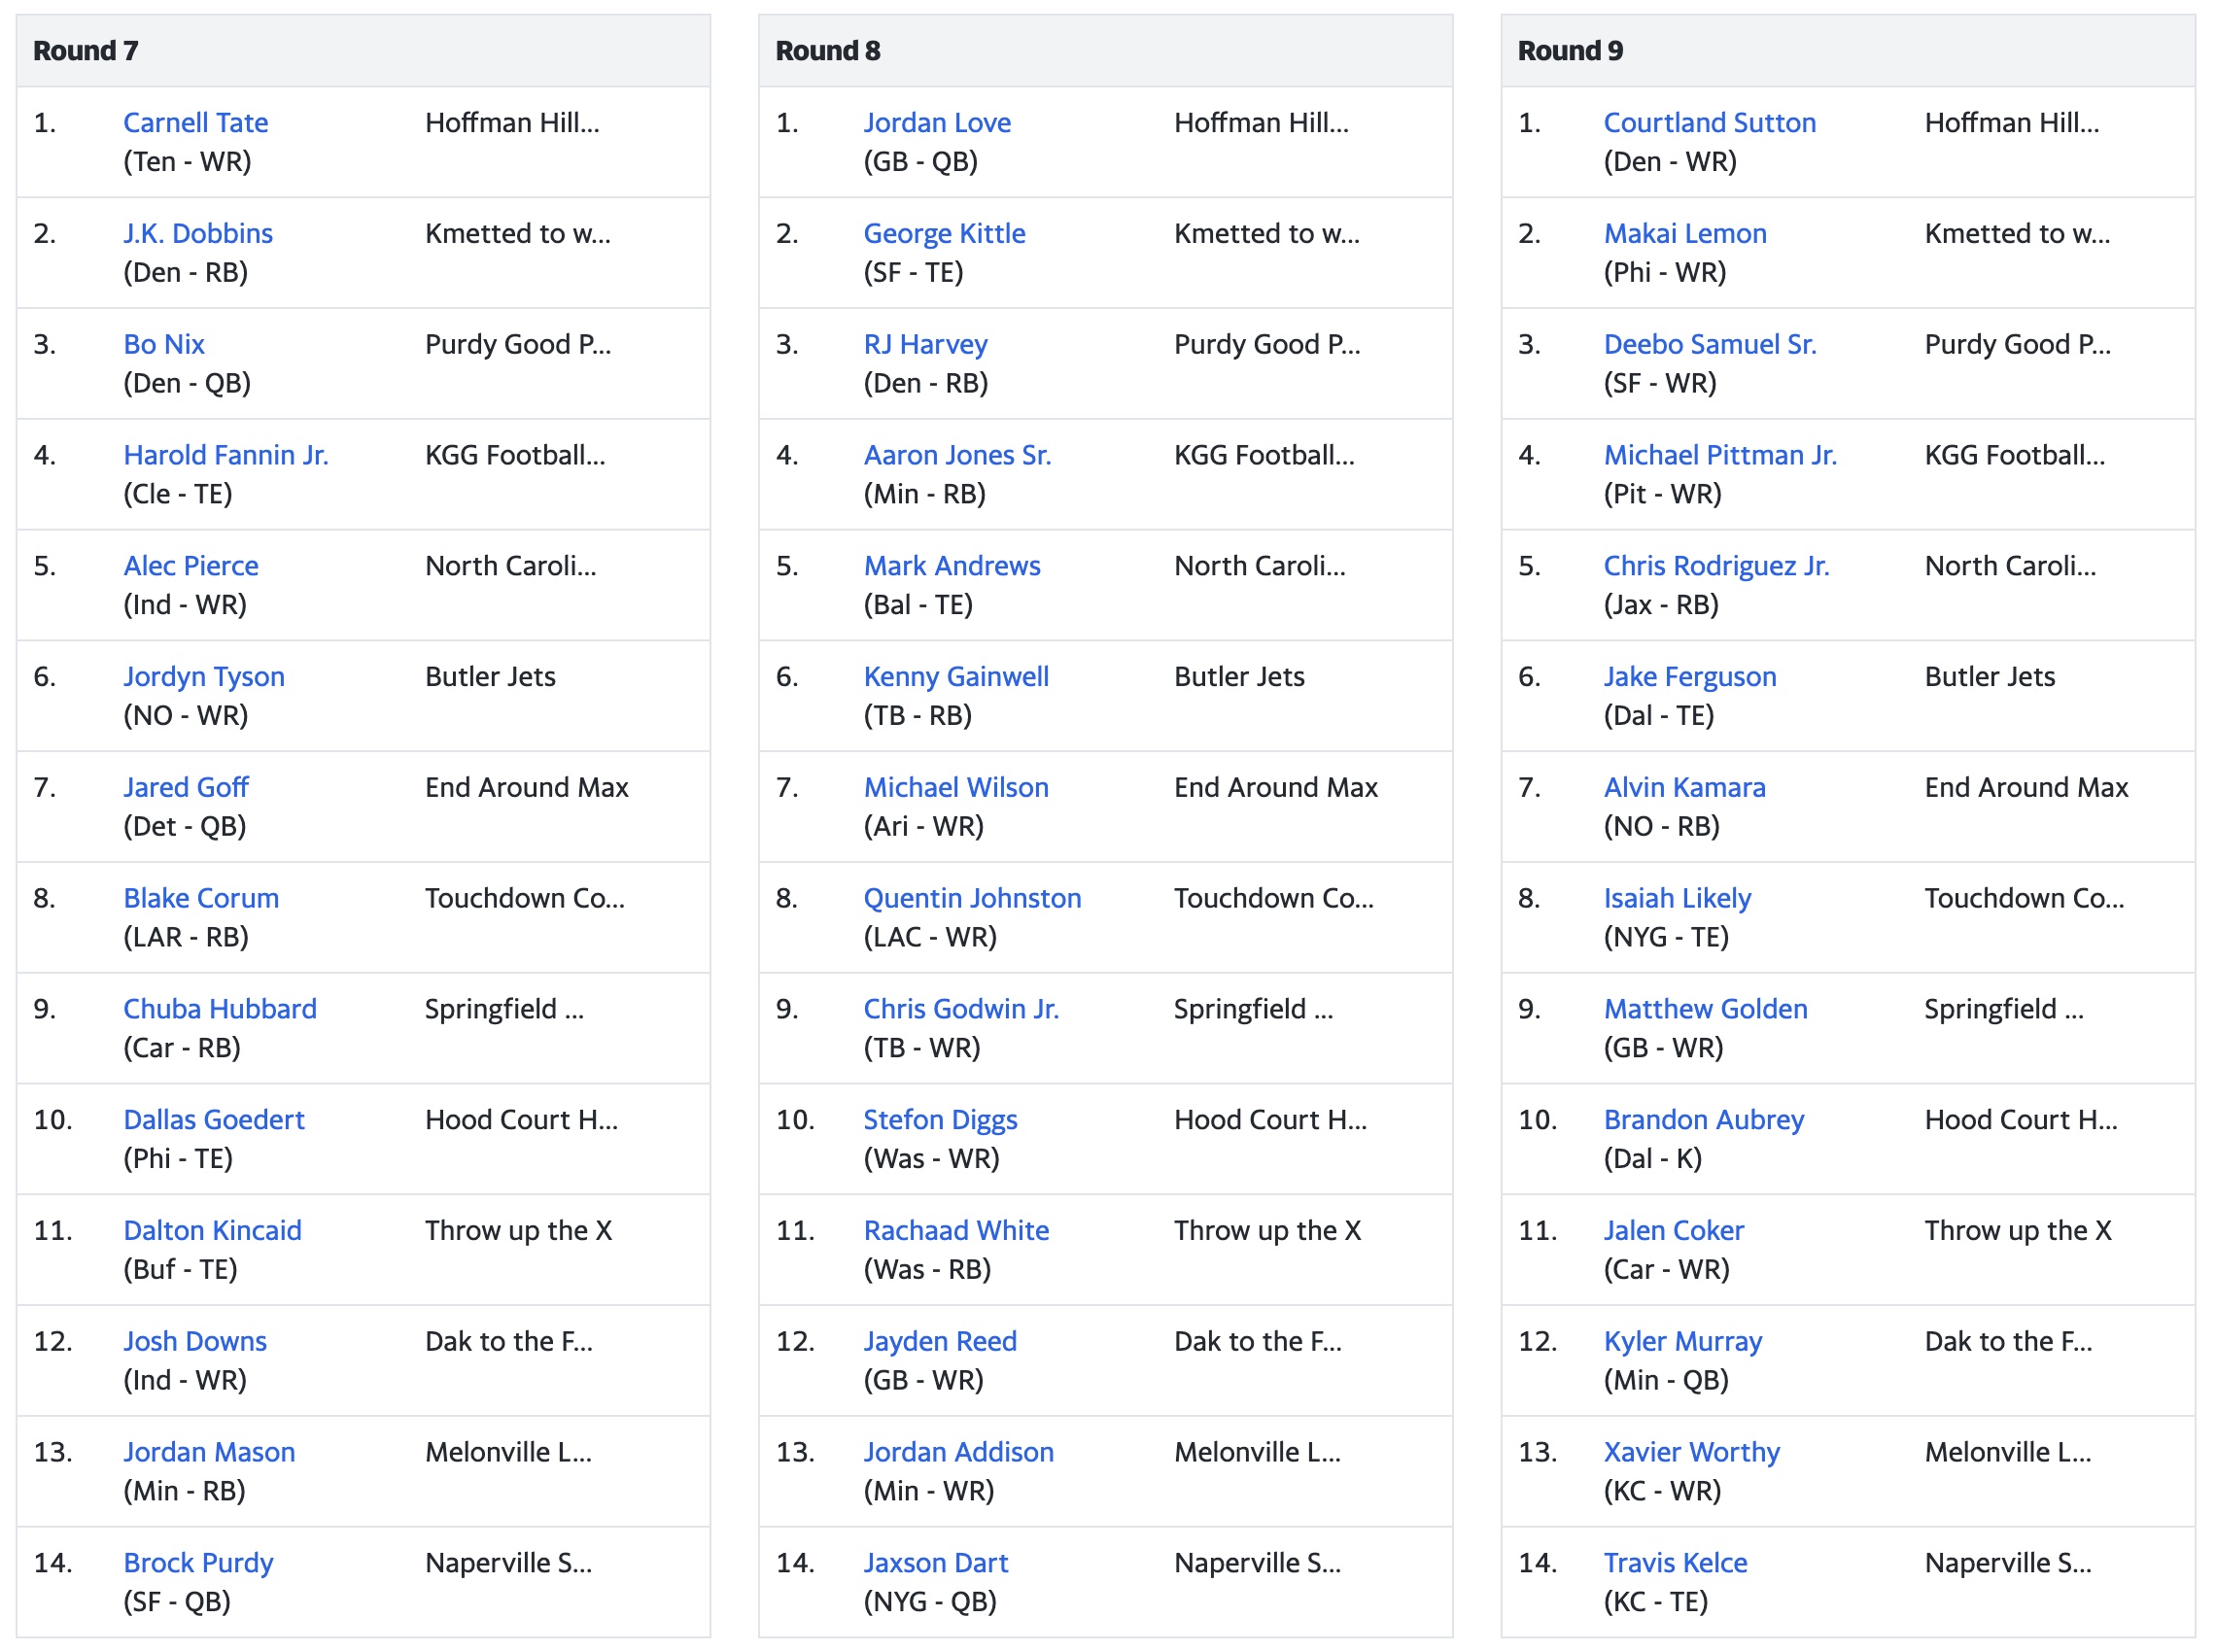
Task: Open Alvin Kamara player link
Action: (x=1684, y=787)
